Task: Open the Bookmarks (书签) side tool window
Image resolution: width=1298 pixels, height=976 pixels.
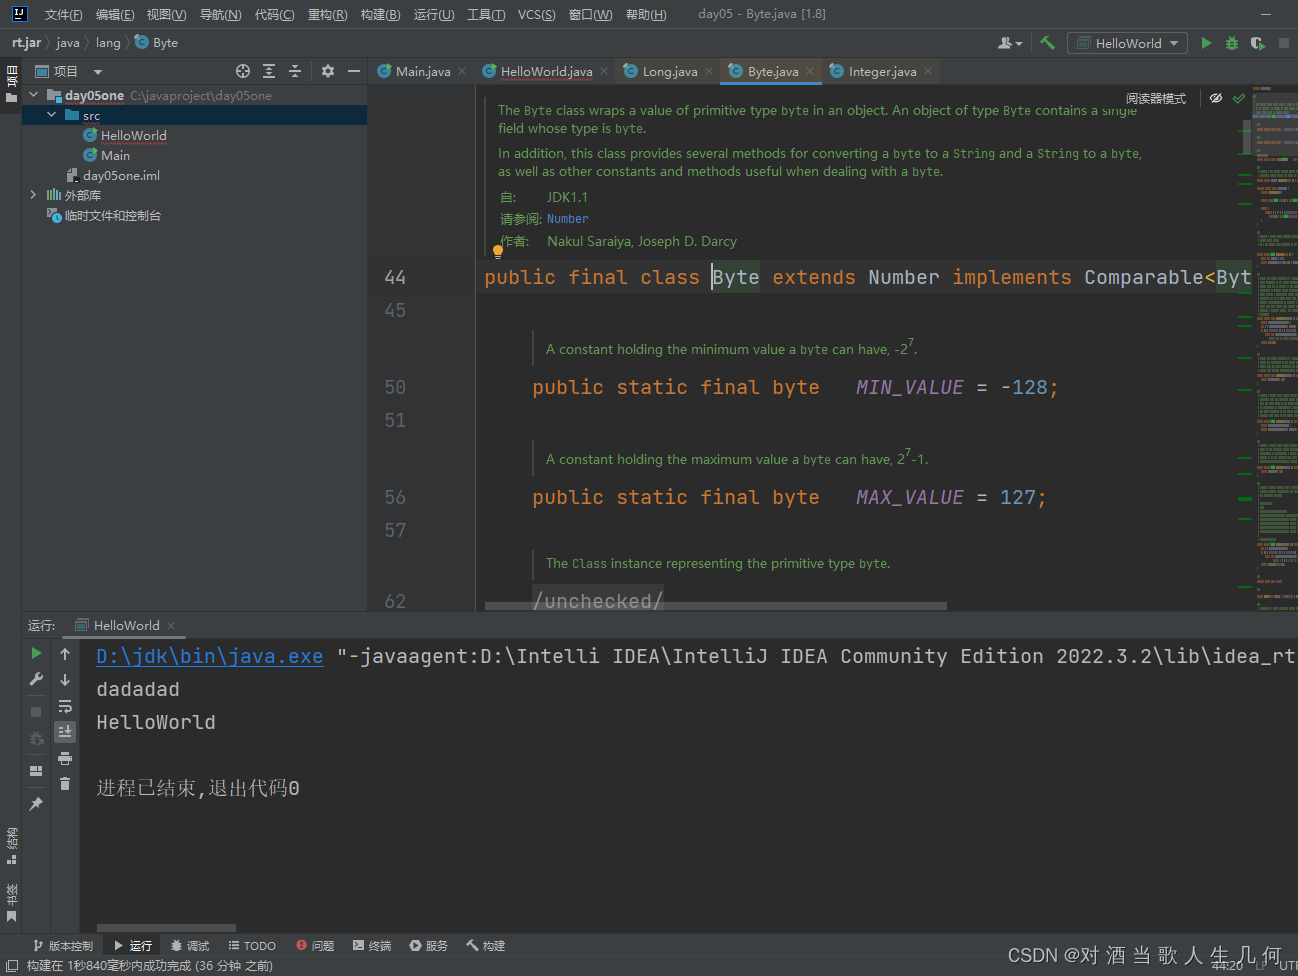Action: 11,903
